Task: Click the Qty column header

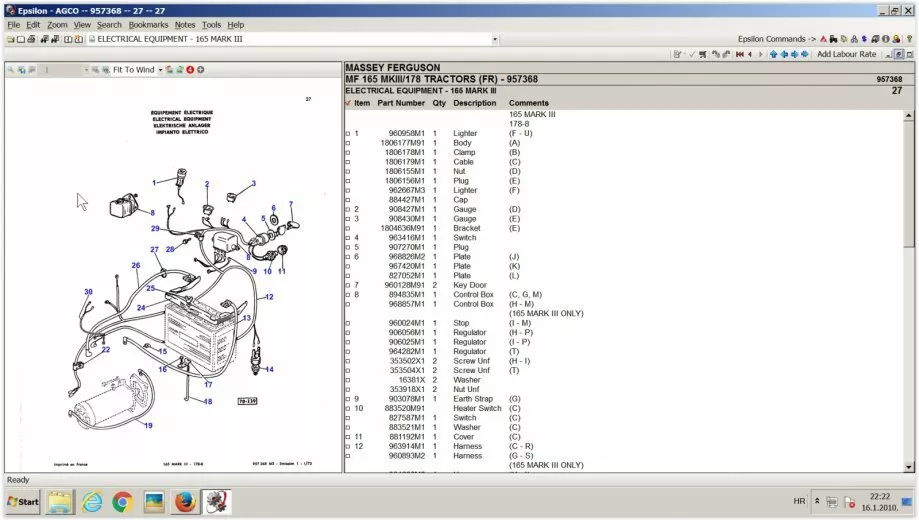Action: 439,103
